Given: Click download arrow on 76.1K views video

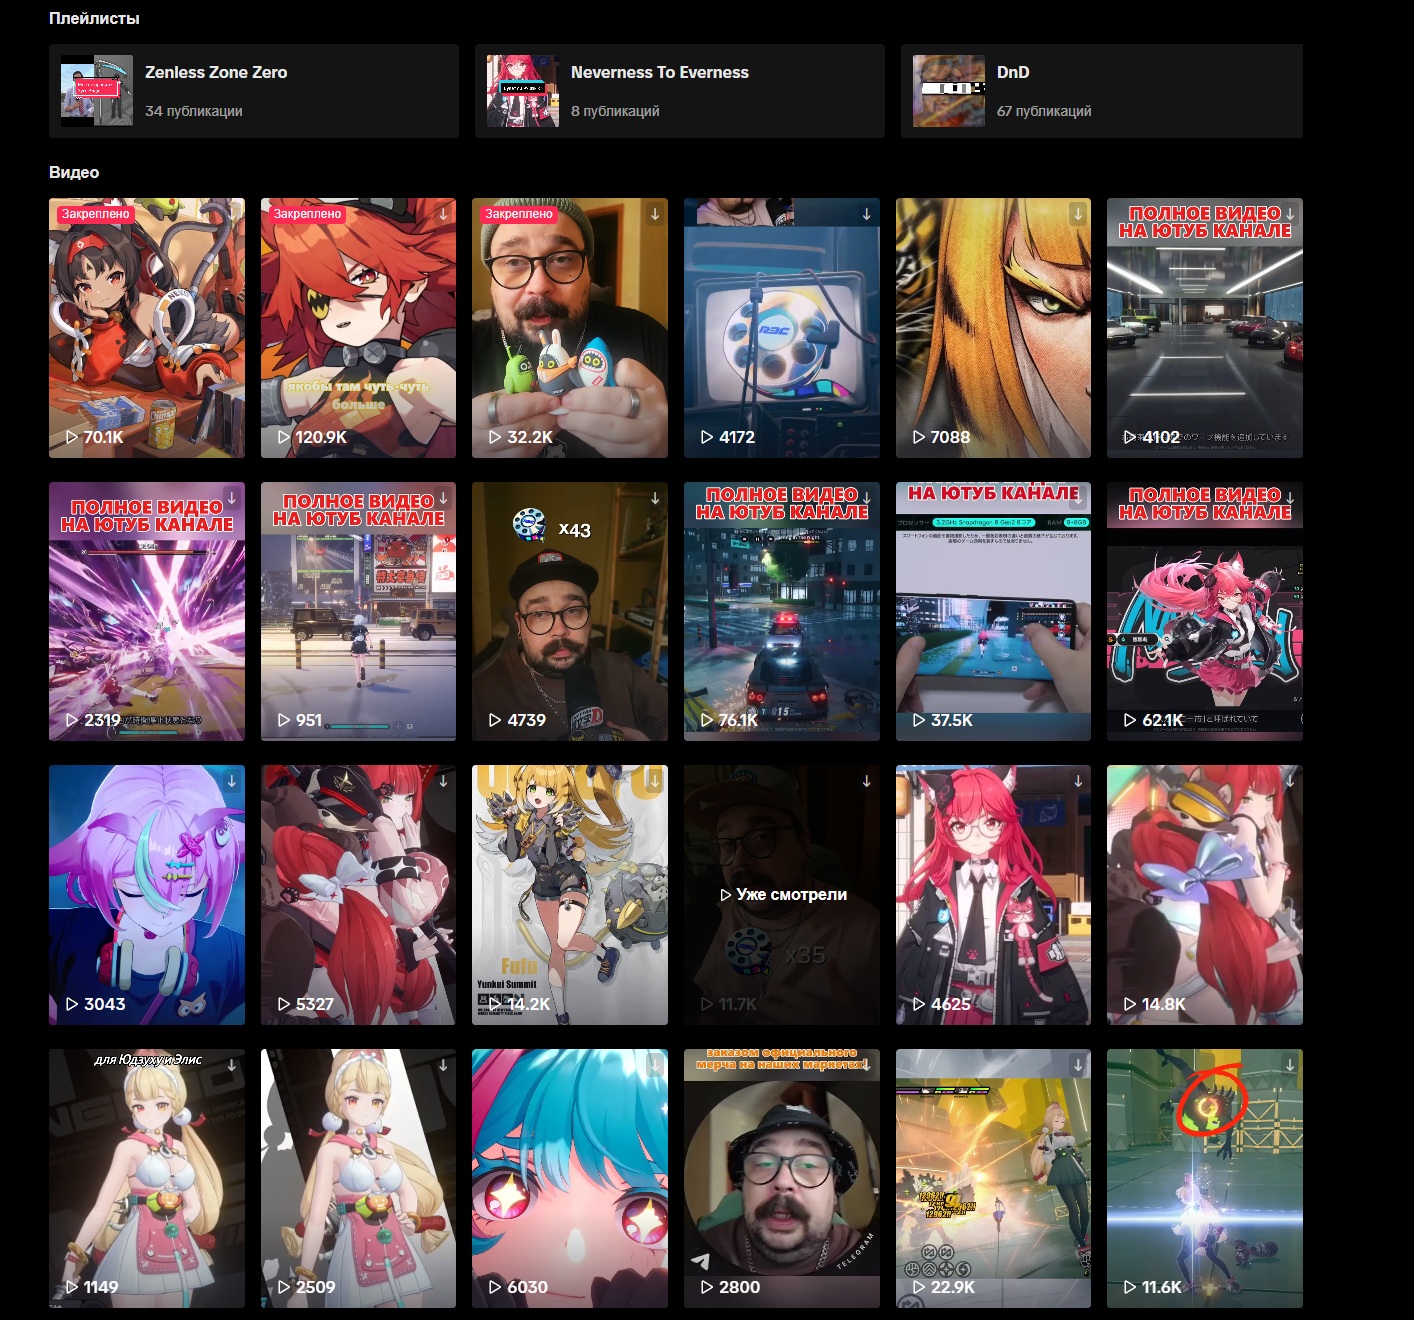Looking at the screenshot, I should 867,497.
